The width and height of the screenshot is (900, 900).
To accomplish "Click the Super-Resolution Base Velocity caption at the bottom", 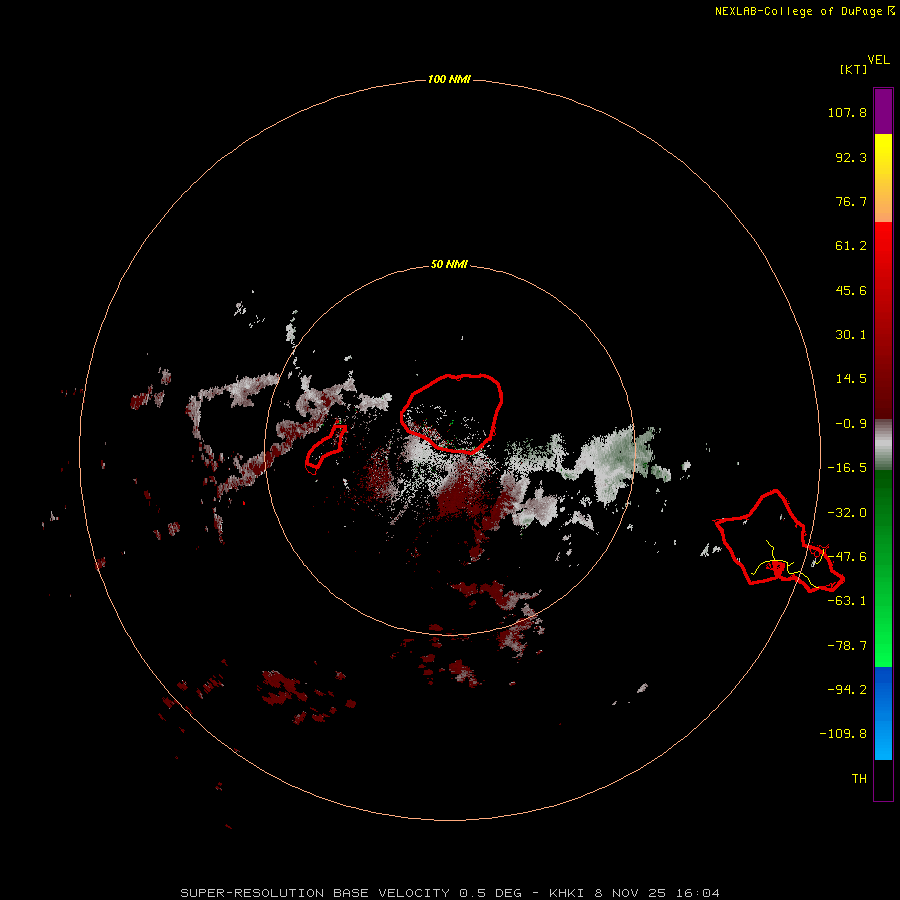I will click(x=449, y=893).
